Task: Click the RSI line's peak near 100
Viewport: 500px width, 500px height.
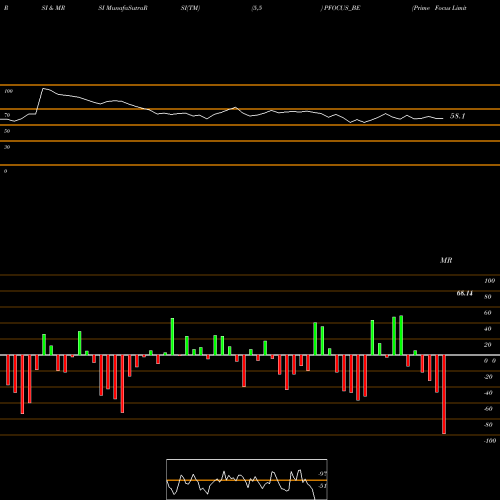Action: coord(44,88)
